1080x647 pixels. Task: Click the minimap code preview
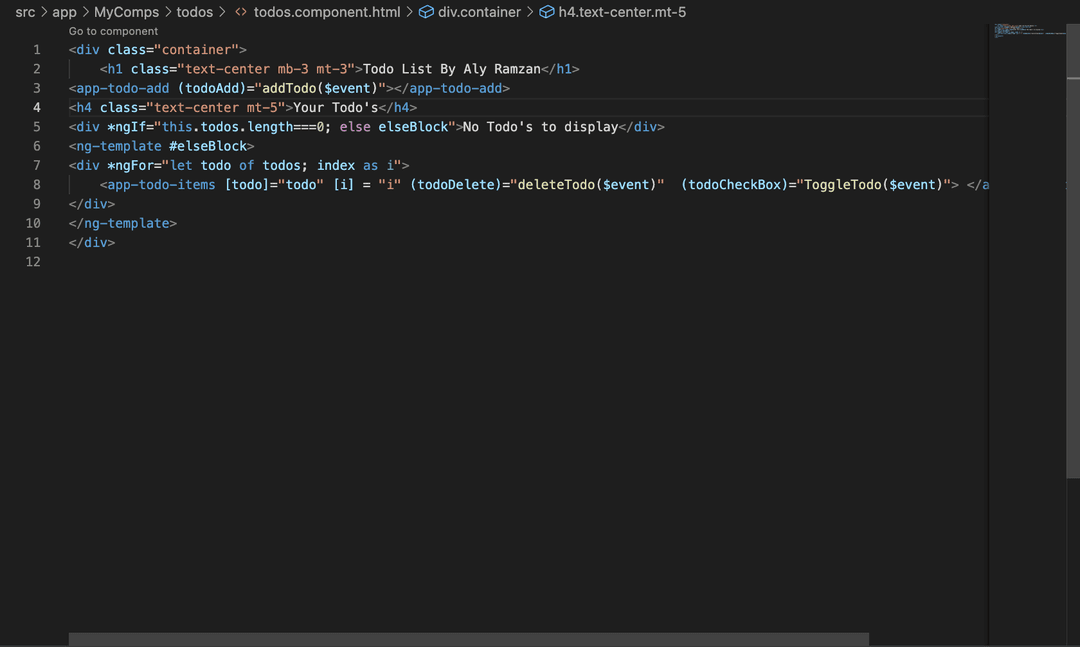(1028, 30)
